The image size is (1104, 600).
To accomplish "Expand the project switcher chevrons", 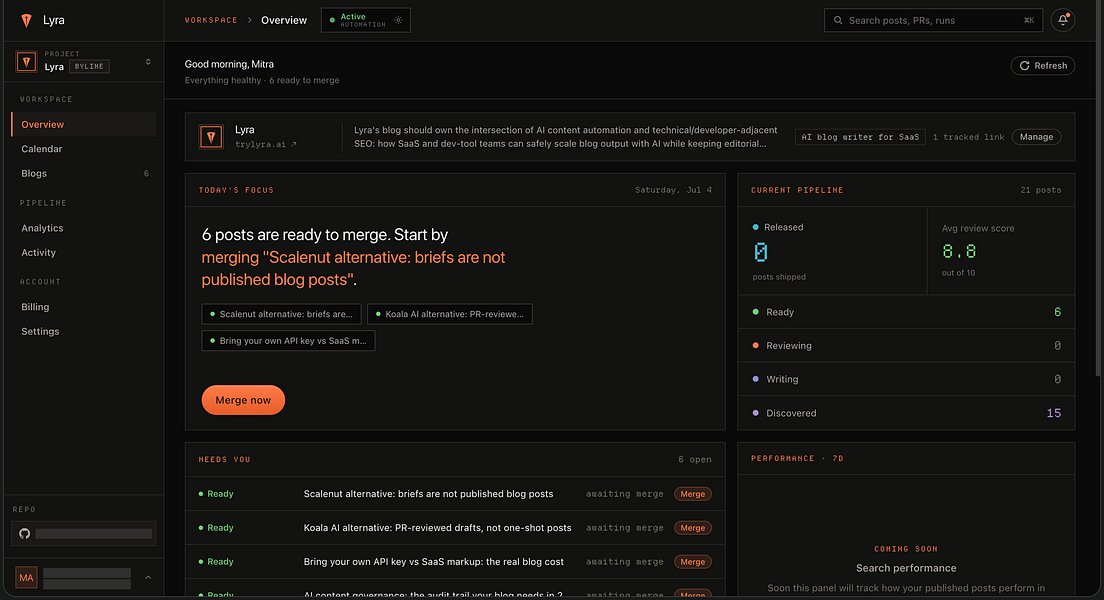I will click(148, 62).
